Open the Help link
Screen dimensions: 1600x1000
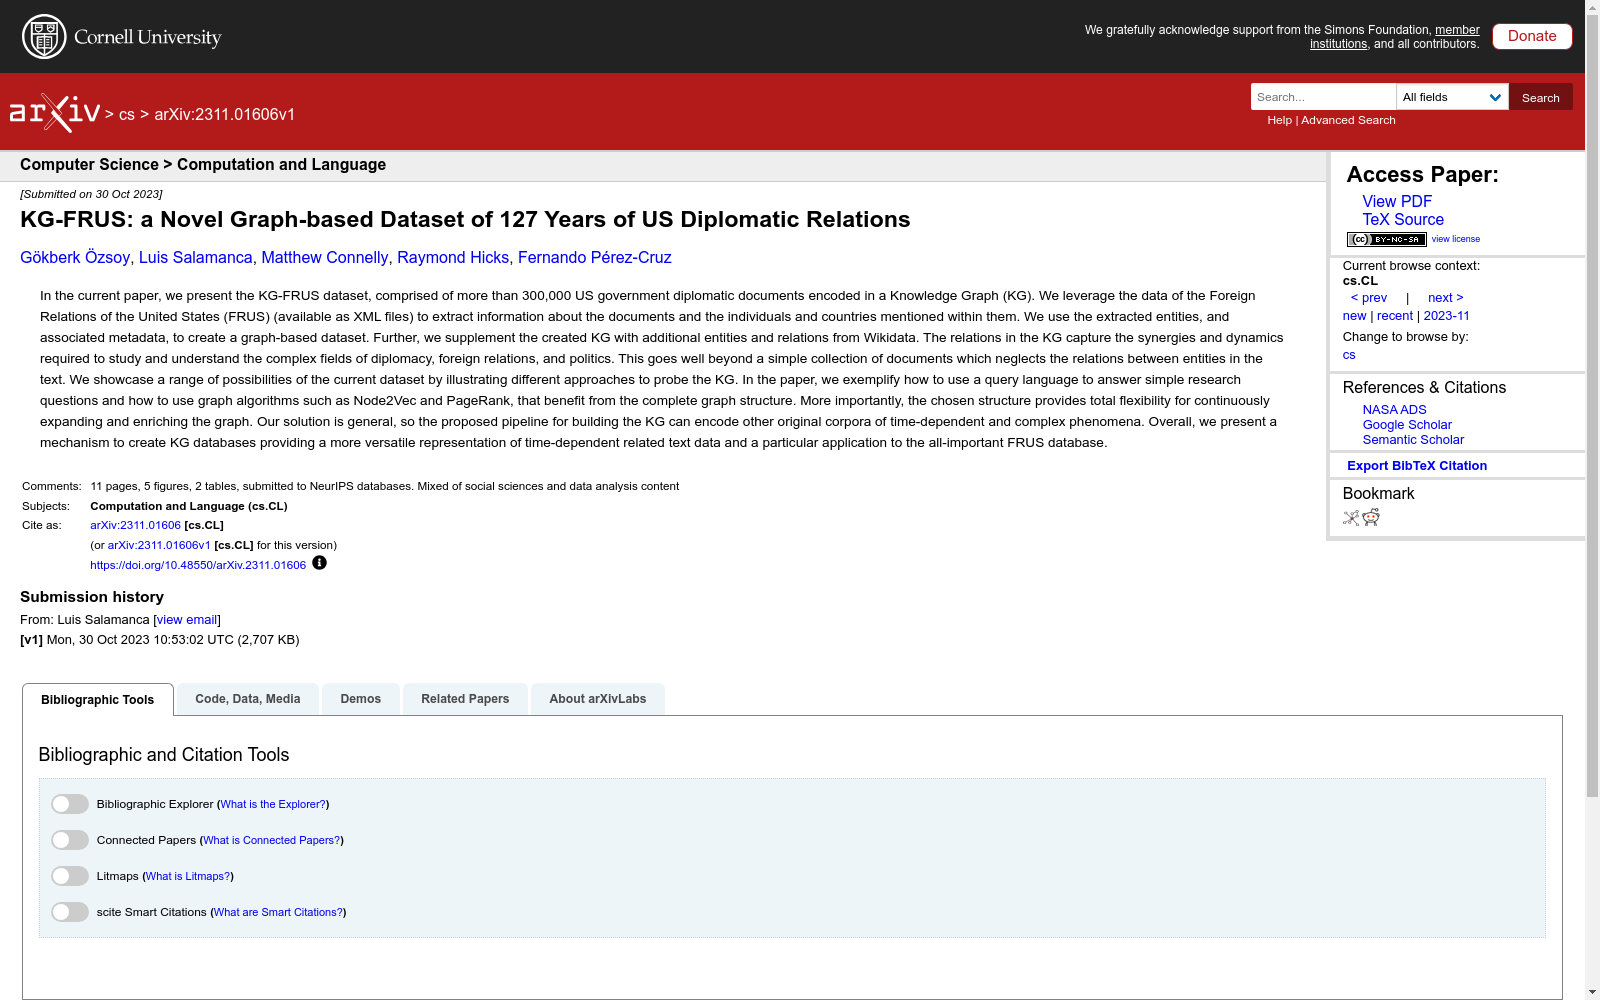click(1279, 120)
